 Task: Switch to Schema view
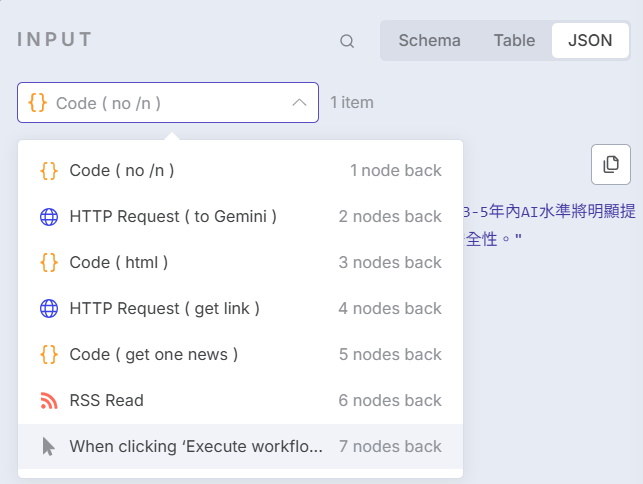point(429,41)
